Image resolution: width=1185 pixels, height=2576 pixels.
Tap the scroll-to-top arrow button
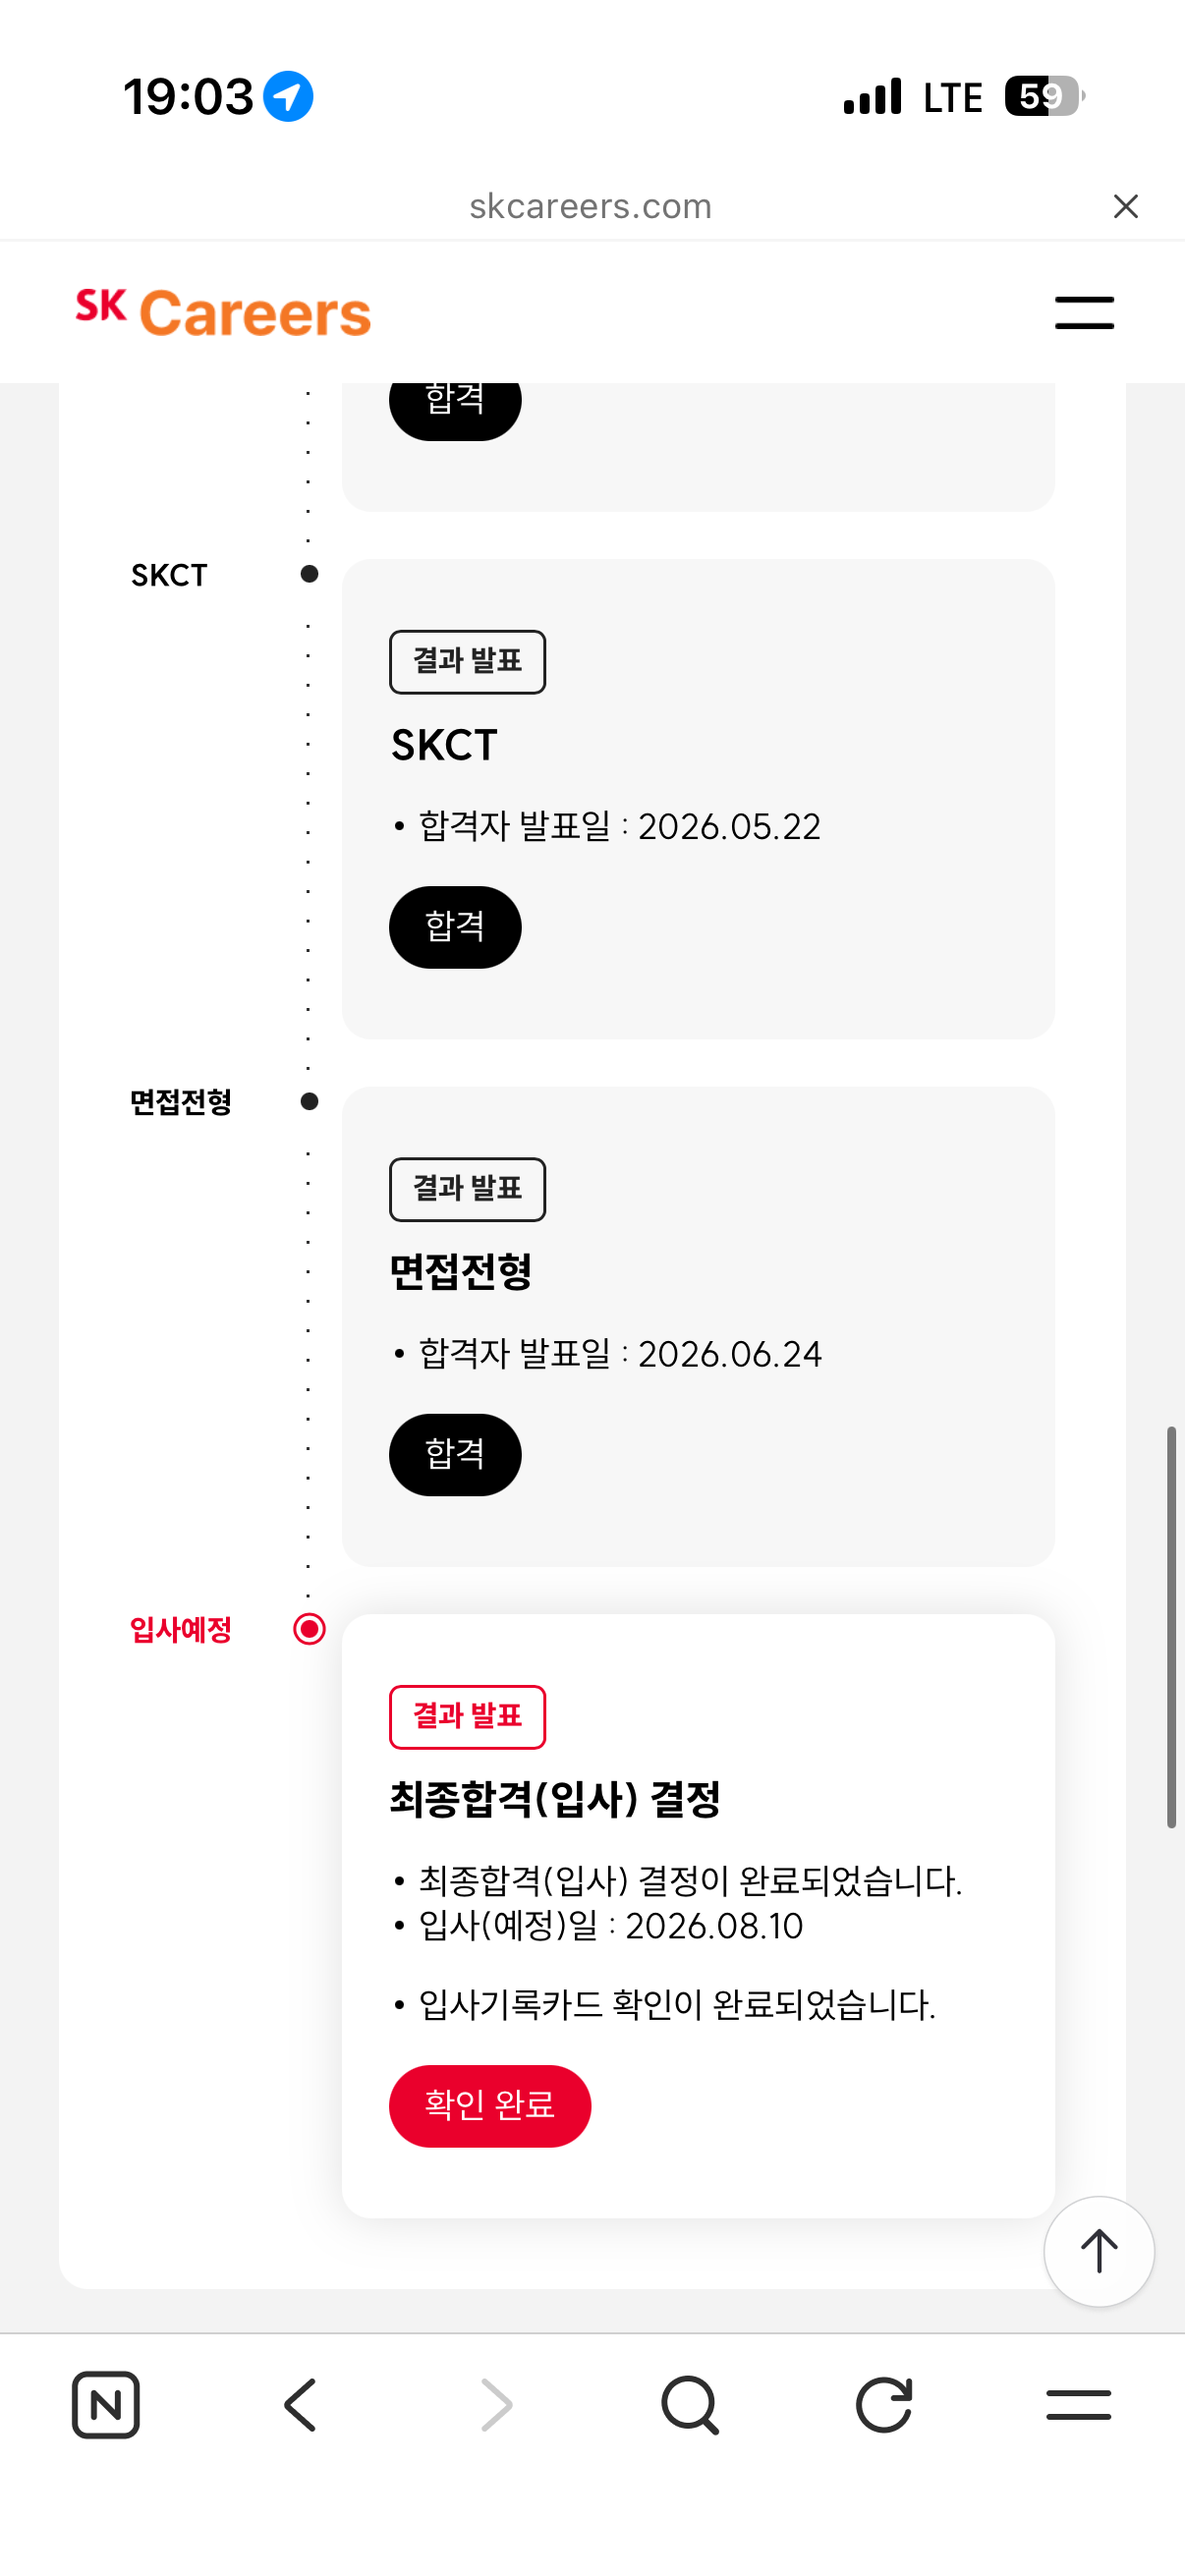(x=1099, y=2251)
